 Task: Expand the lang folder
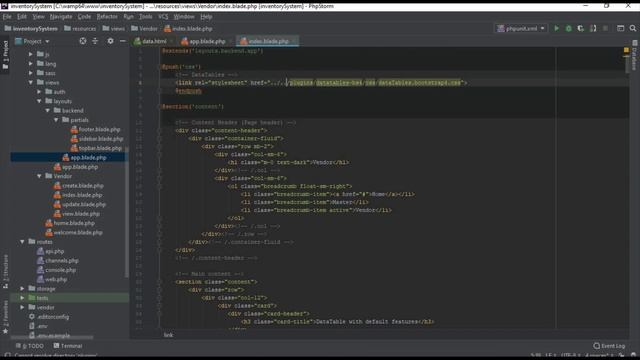tap(31, 63)
